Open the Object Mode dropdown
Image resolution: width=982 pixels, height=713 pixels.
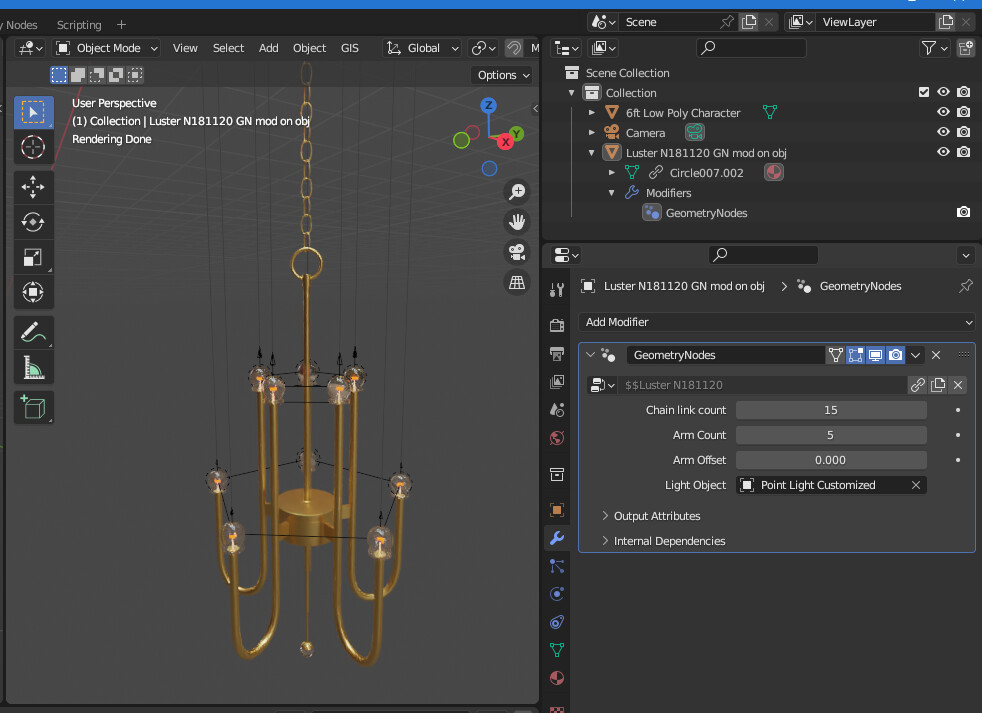pos(107,48)
